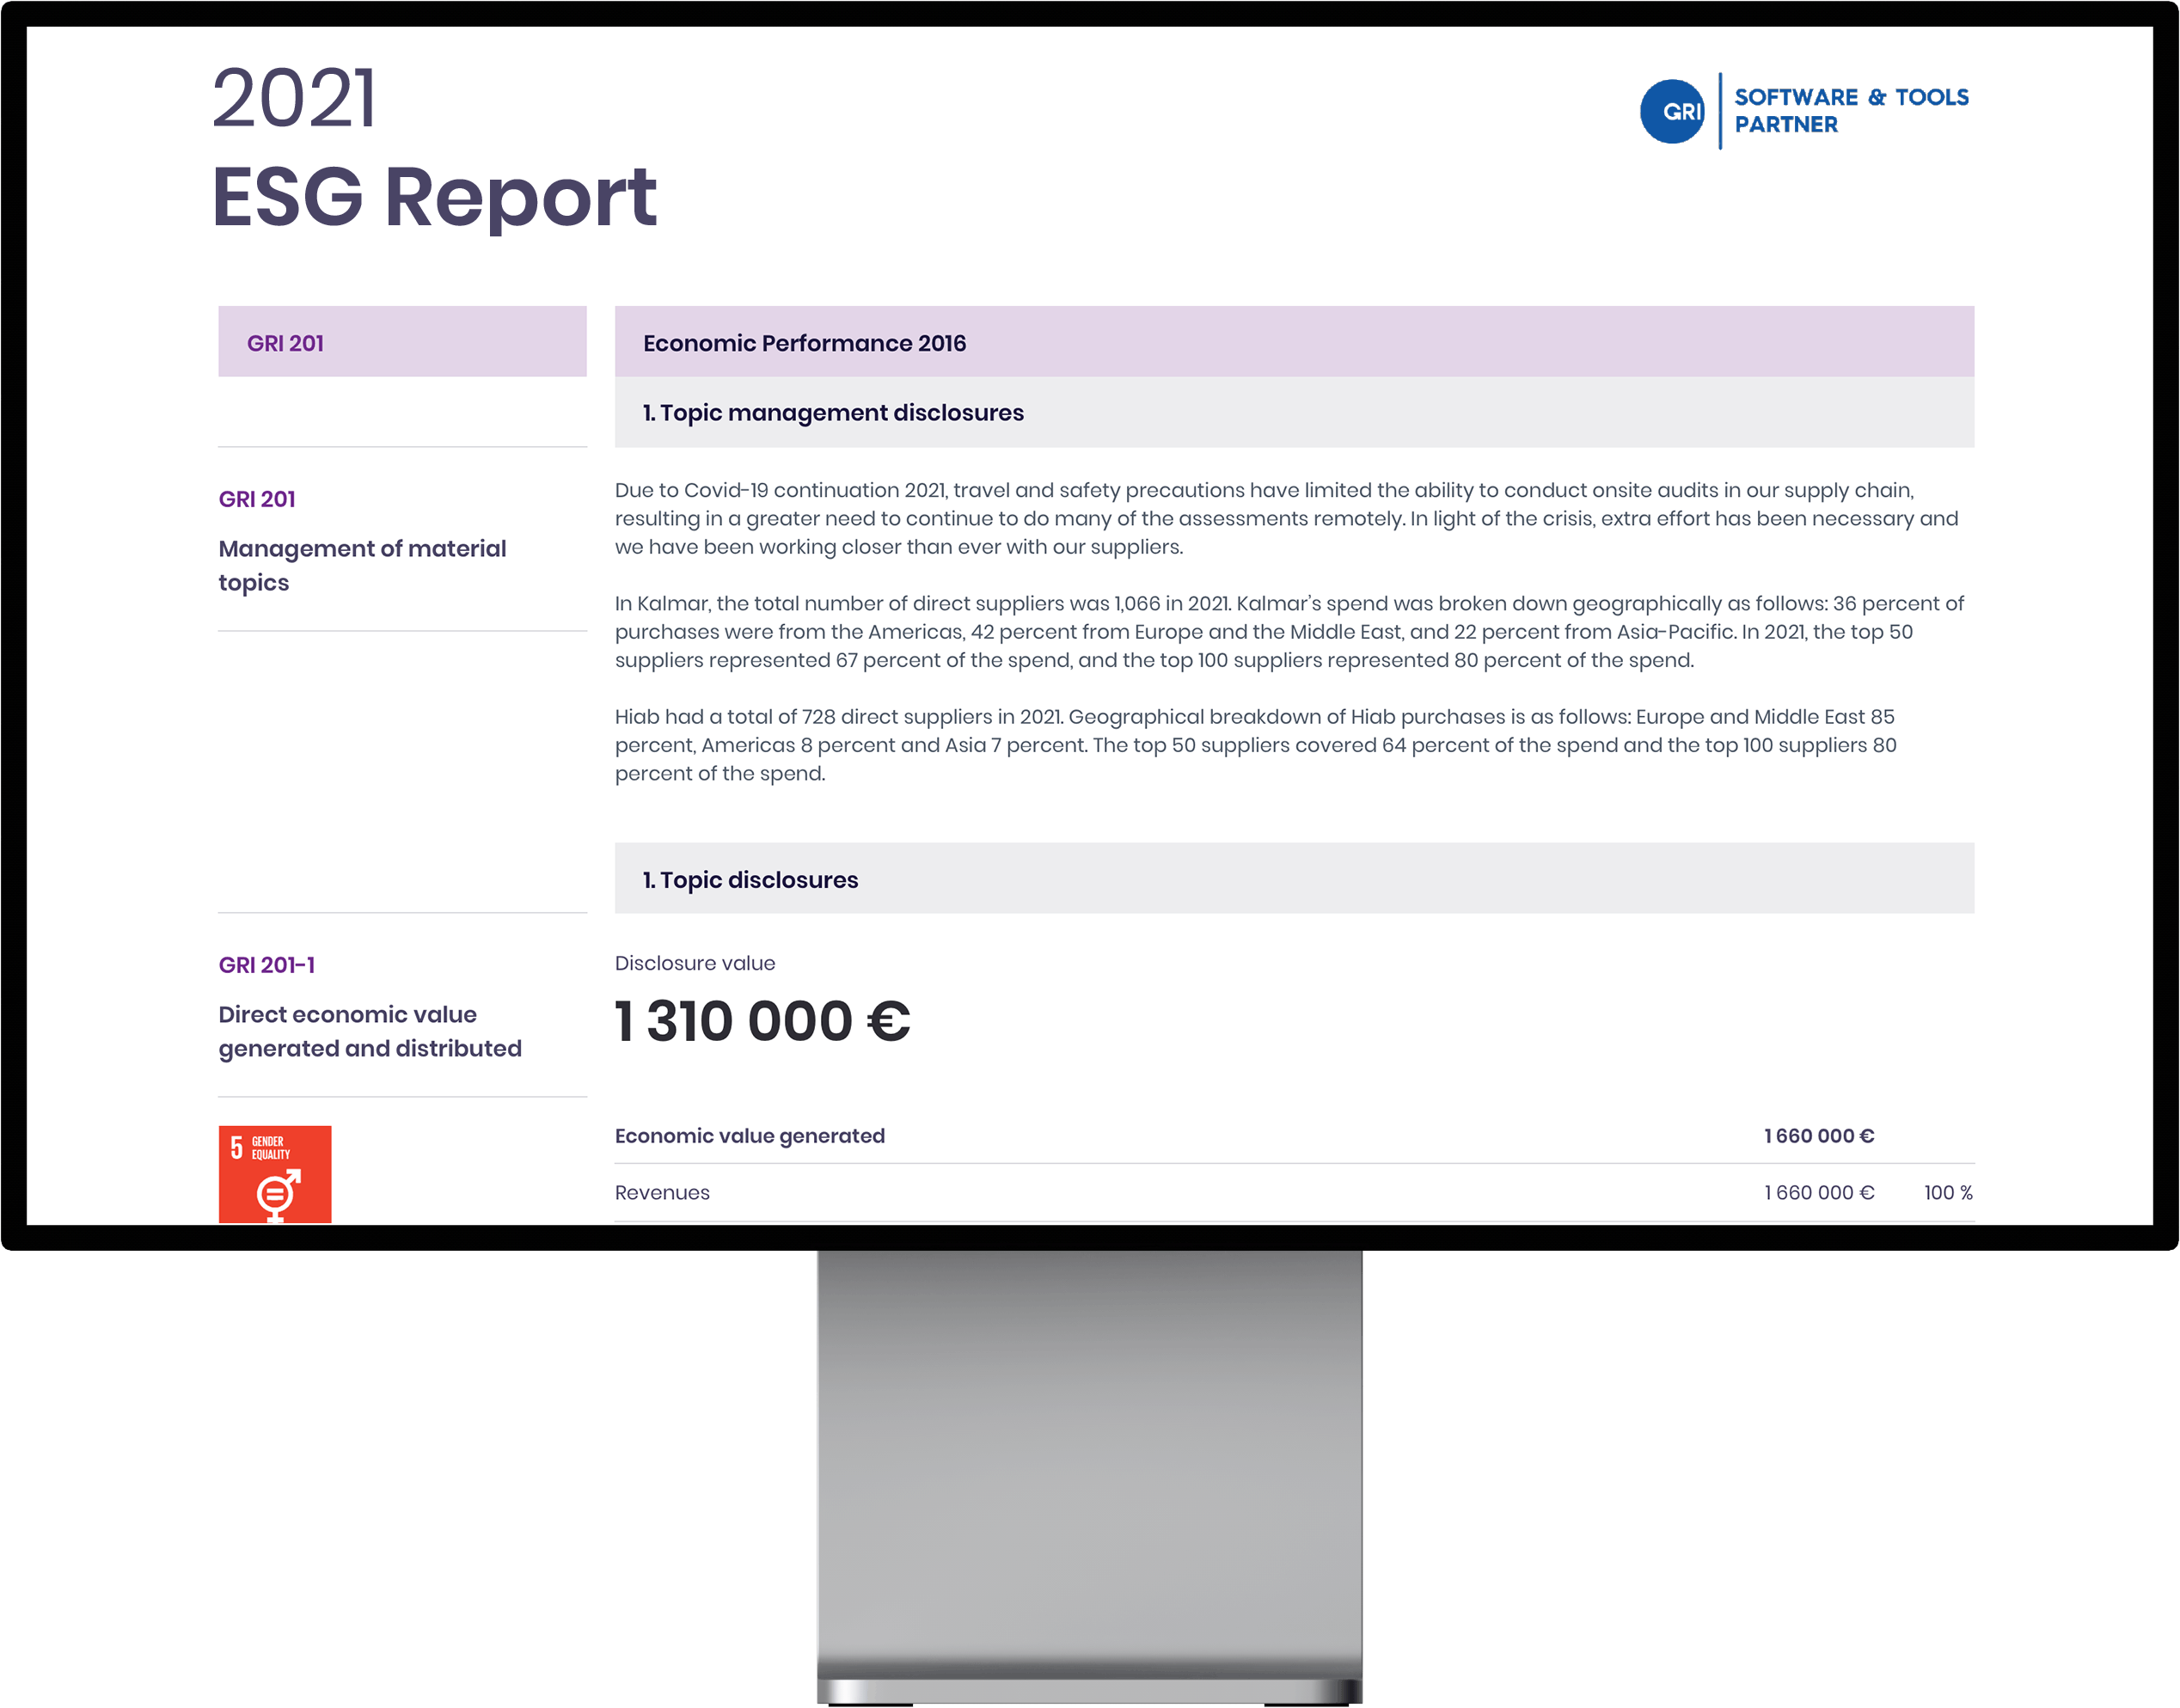Image resolution: width=2180 pixels, height=1708 pixels.
Task: Click the Covid-19 continuation paragraph
Action: [x=1286, y=519]
